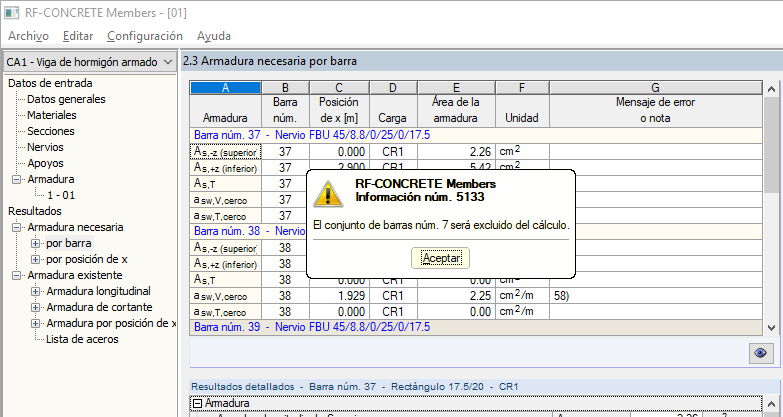Collapse the Armadura group in detailed results
Viewport: 783px width, 417px height.
point(197,403)
